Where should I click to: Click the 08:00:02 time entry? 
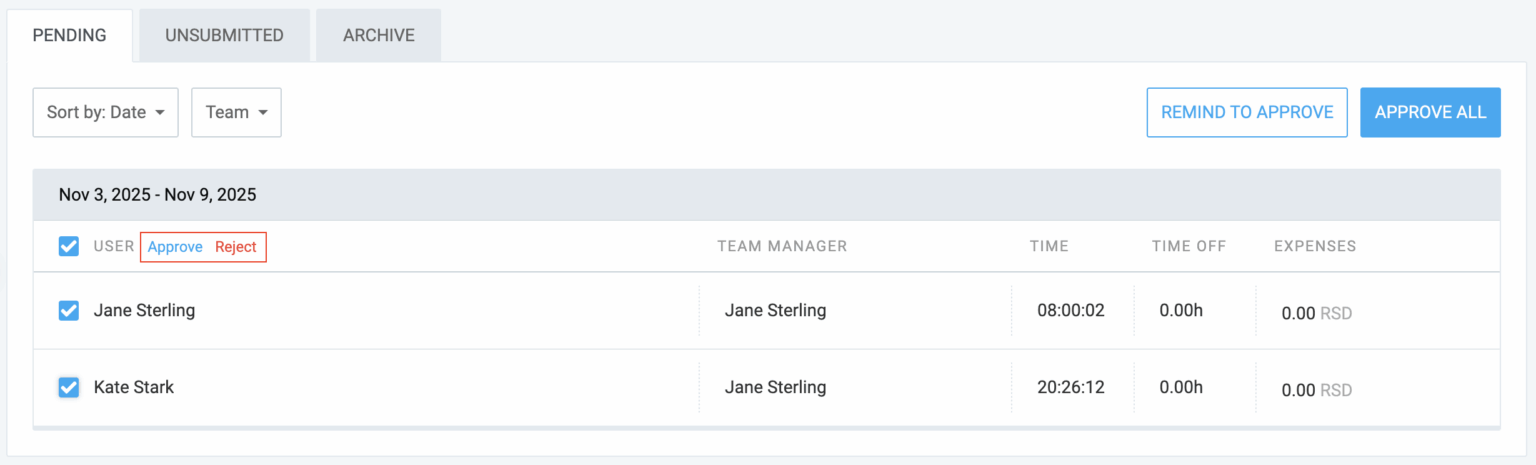[x=1070, y=310]
